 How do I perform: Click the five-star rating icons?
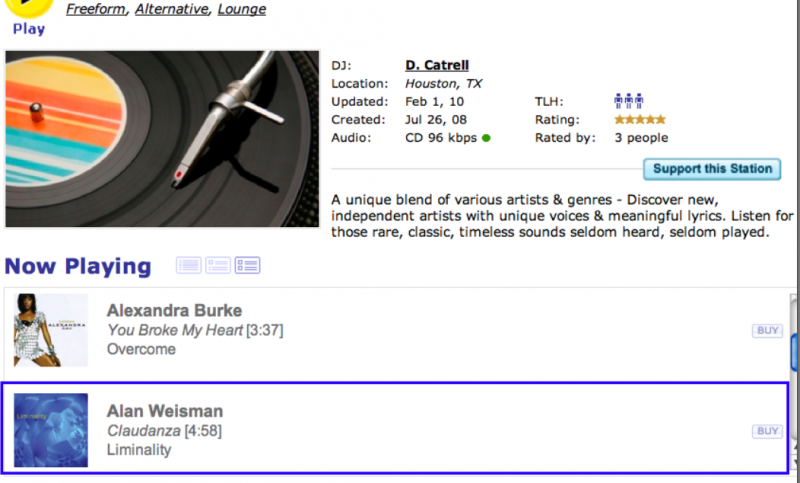(x=640, y=119)
